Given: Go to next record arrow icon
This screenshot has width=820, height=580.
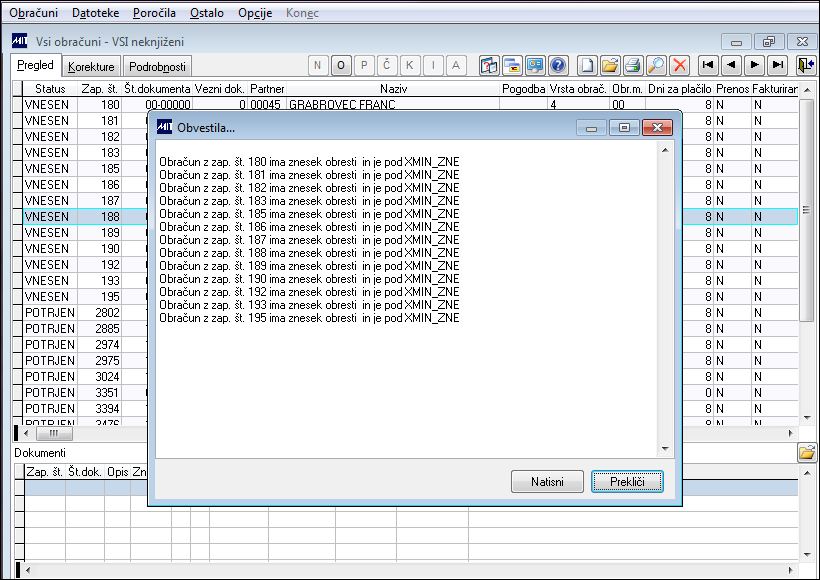Looking at the screenshot, I should pyautogui.click(x=754, y=65).
